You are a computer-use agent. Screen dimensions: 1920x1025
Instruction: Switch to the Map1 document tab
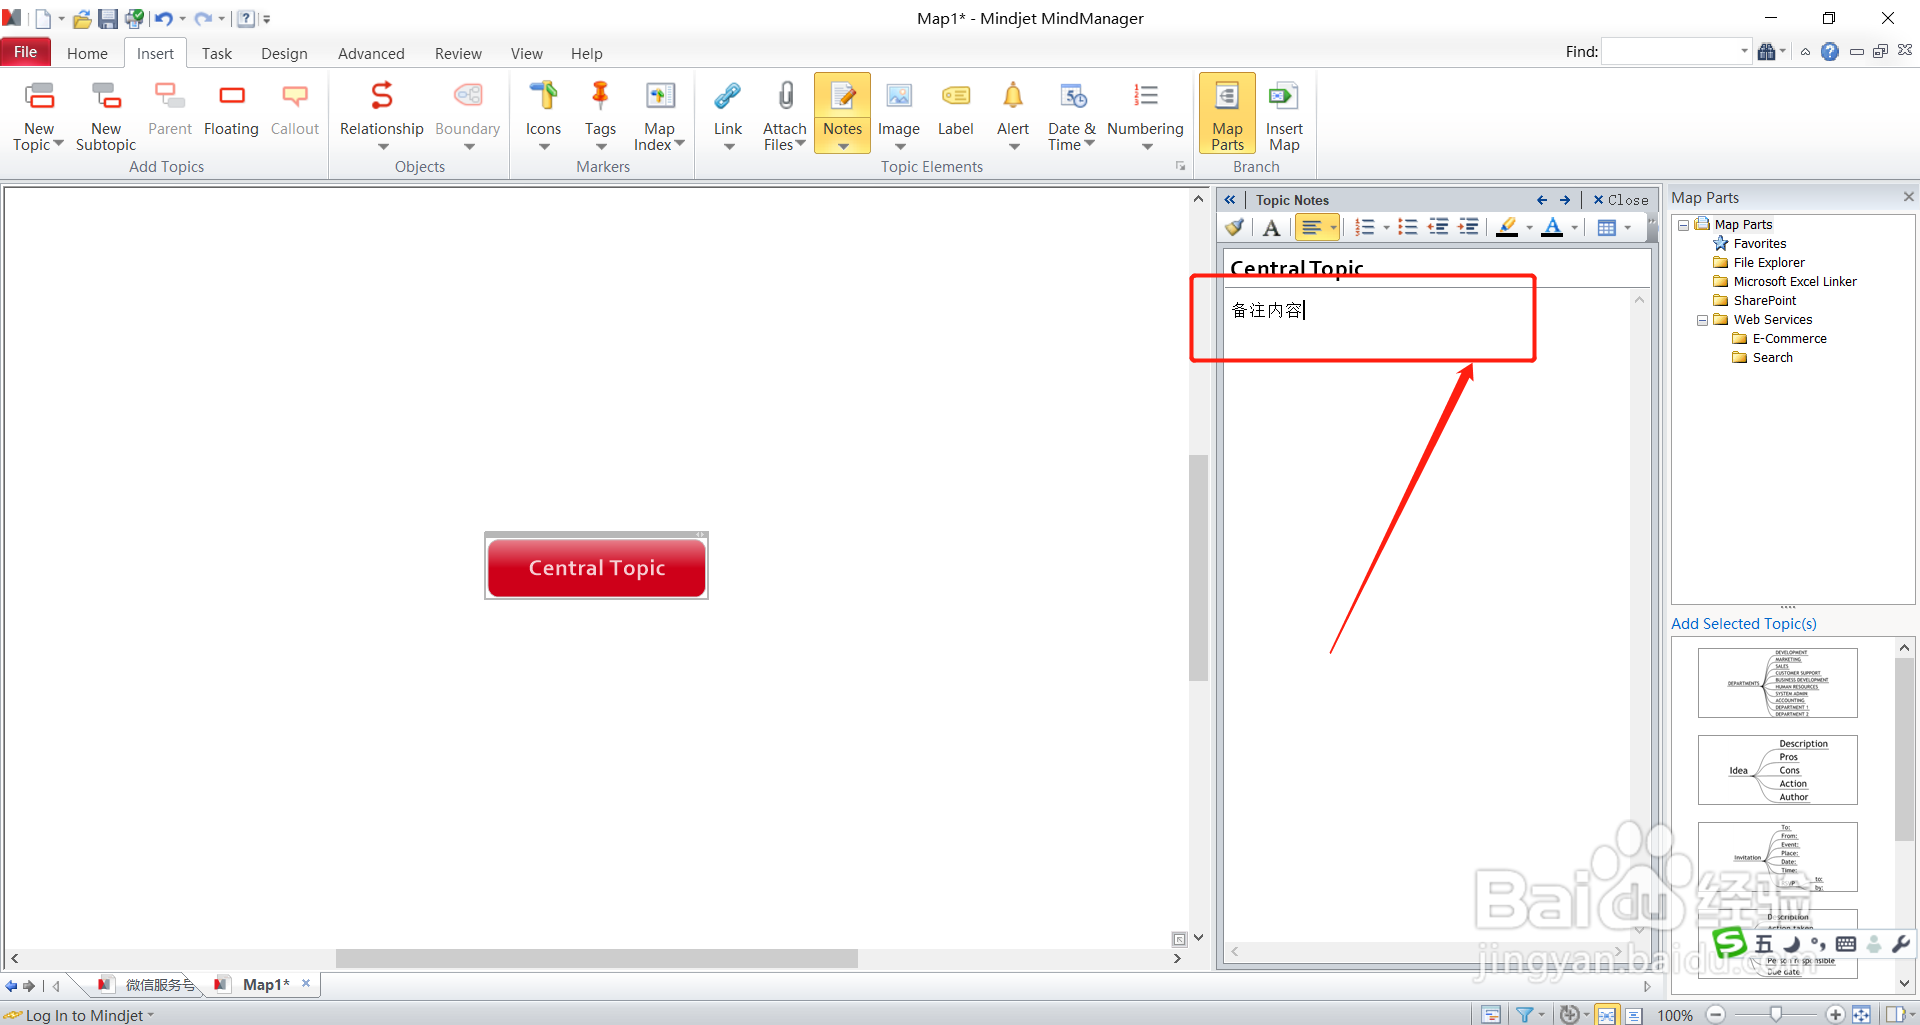tap(266, 985)
